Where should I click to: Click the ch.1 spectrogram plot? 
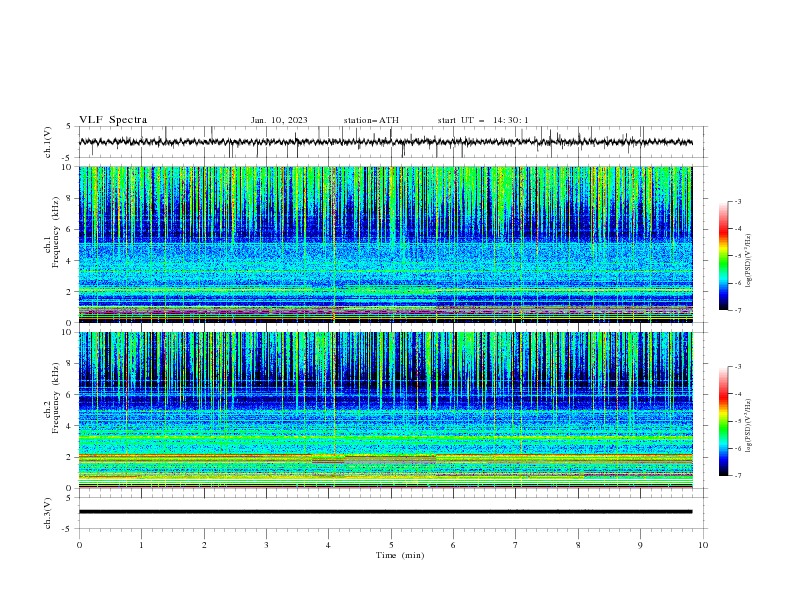point(386,244)
